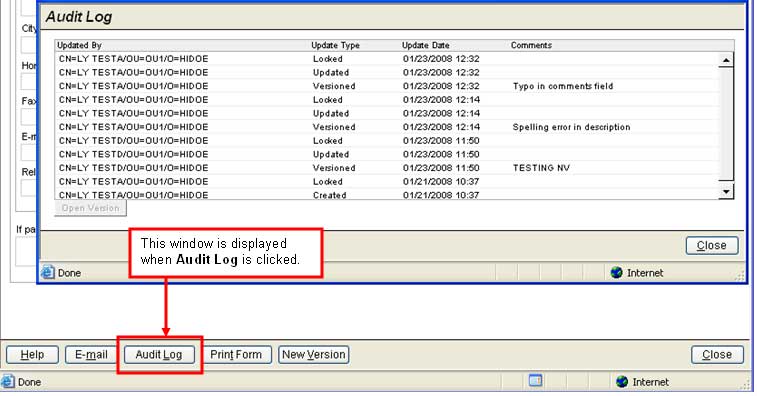Click the popup blocker icon in main status bar

pos(535,381)
